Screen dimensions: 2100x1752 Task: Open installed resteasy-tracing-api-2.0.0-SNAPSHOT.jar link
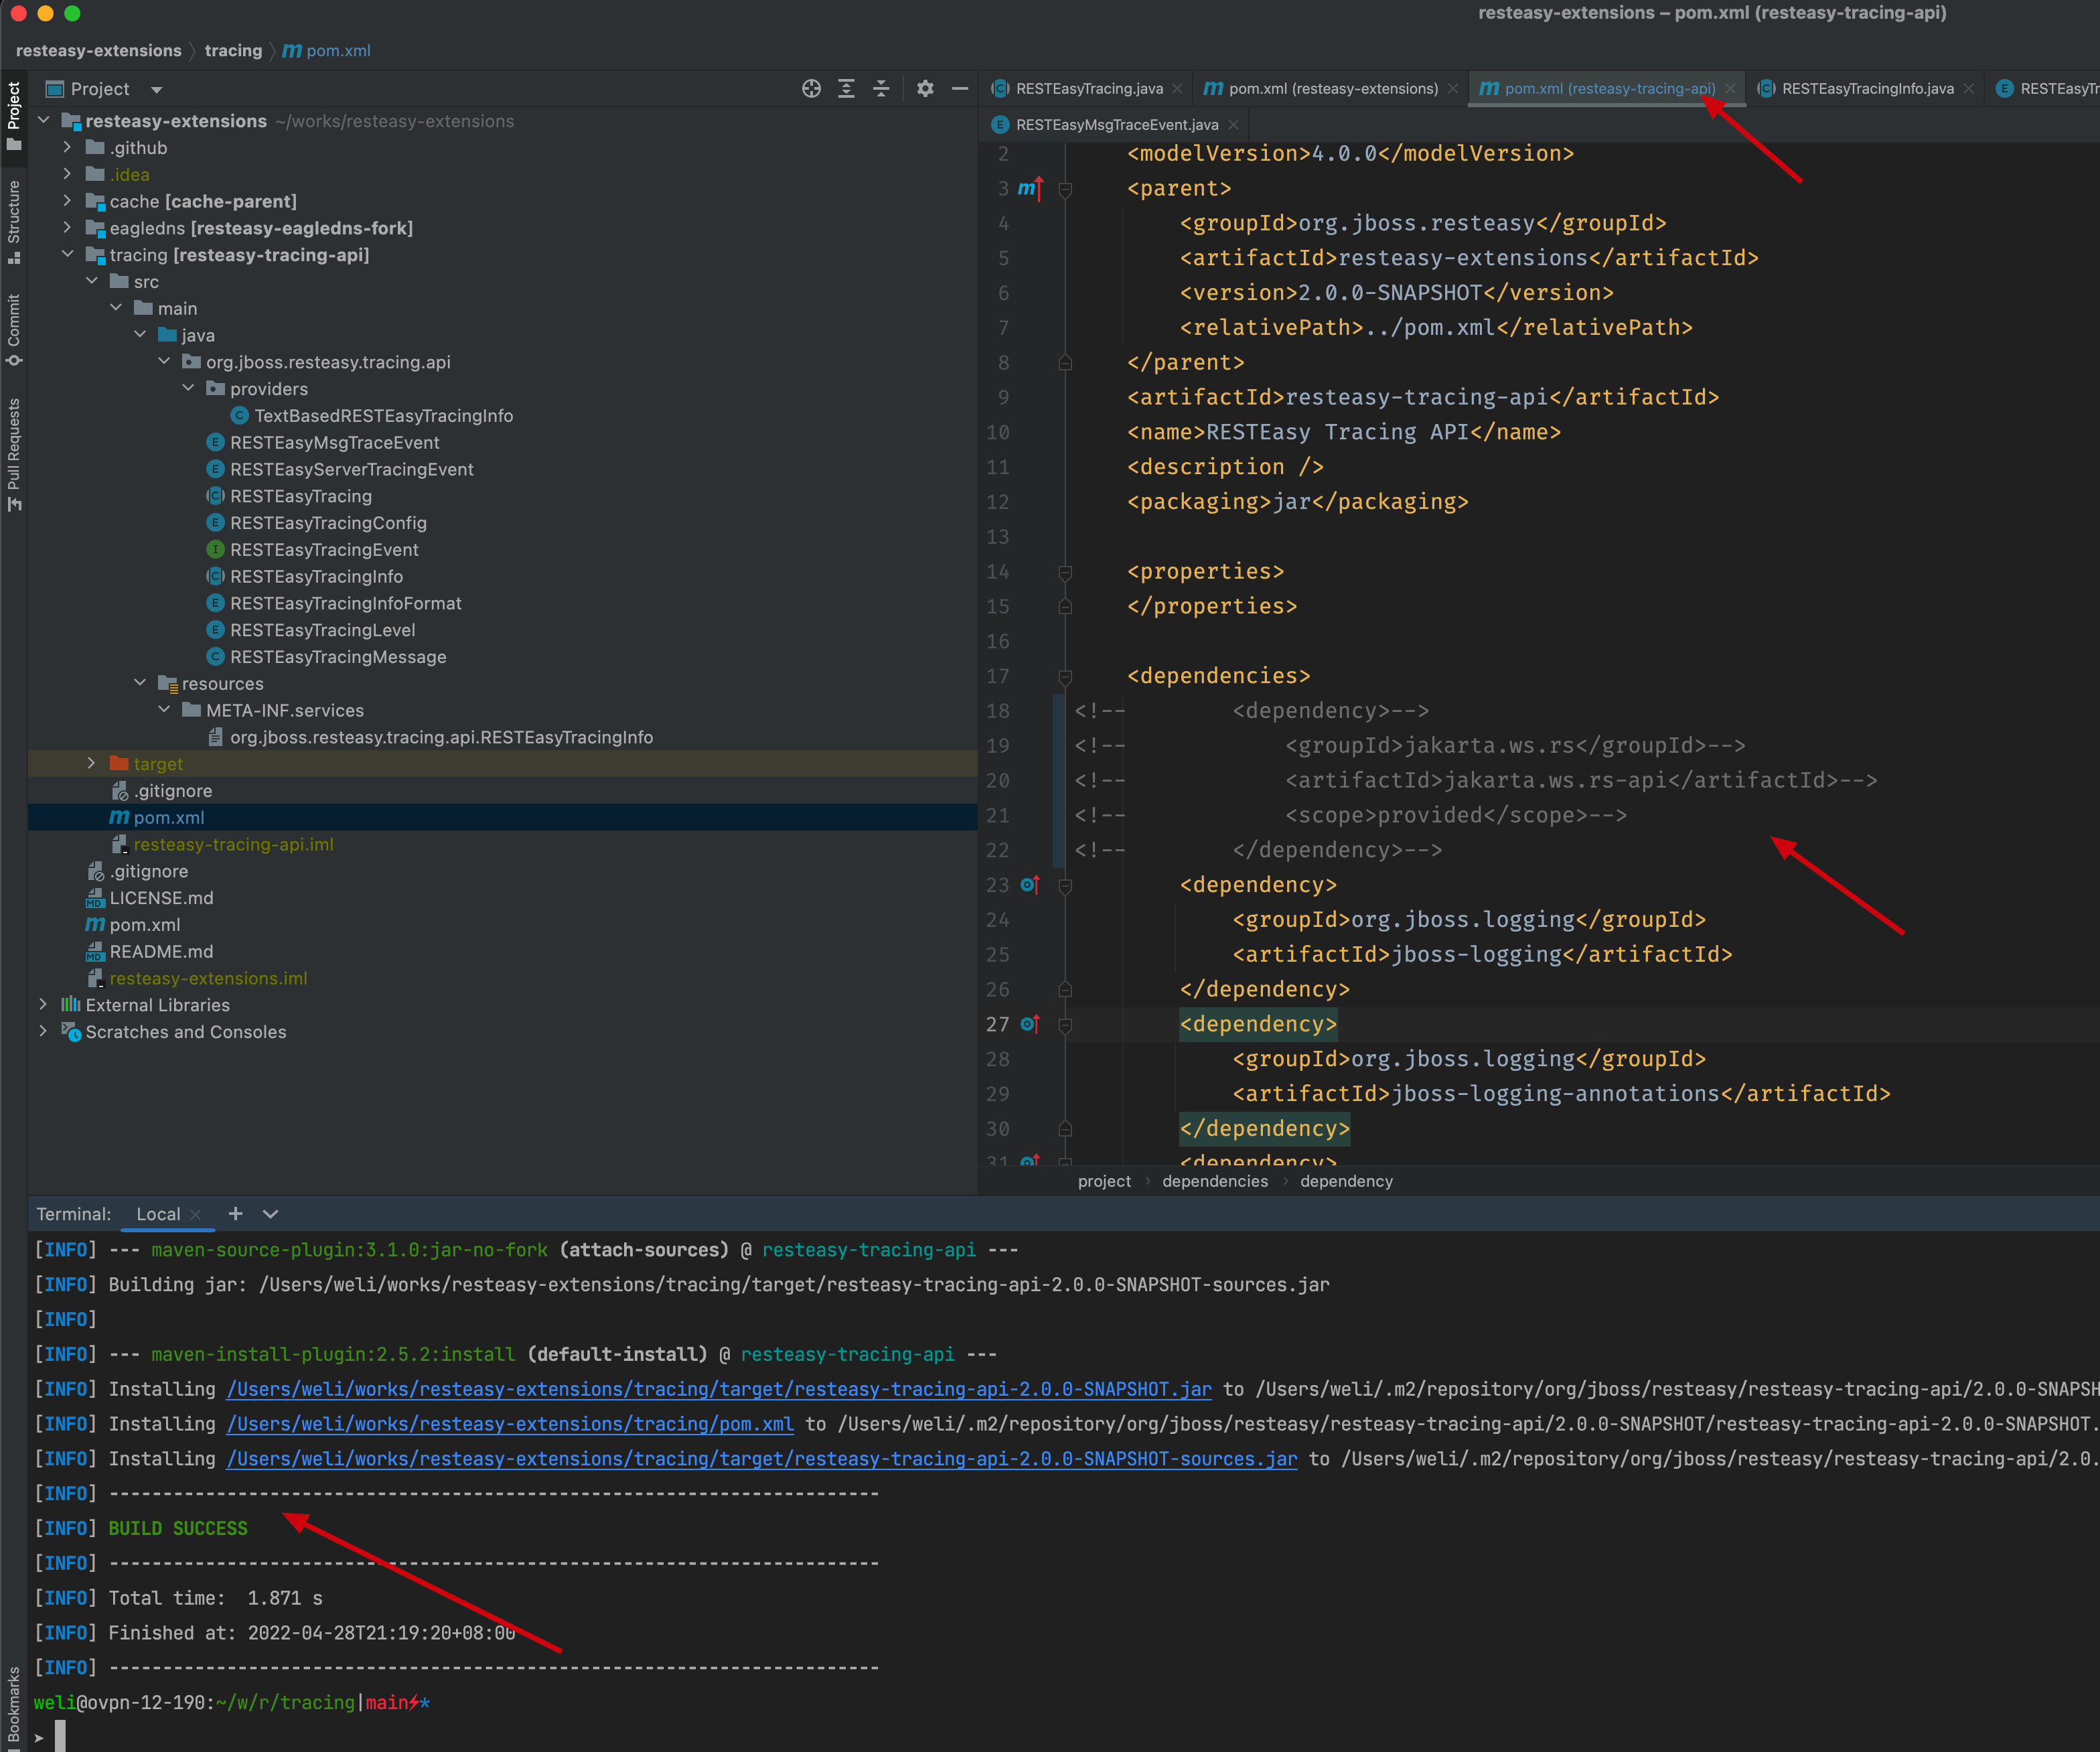tap(718, 1389)
